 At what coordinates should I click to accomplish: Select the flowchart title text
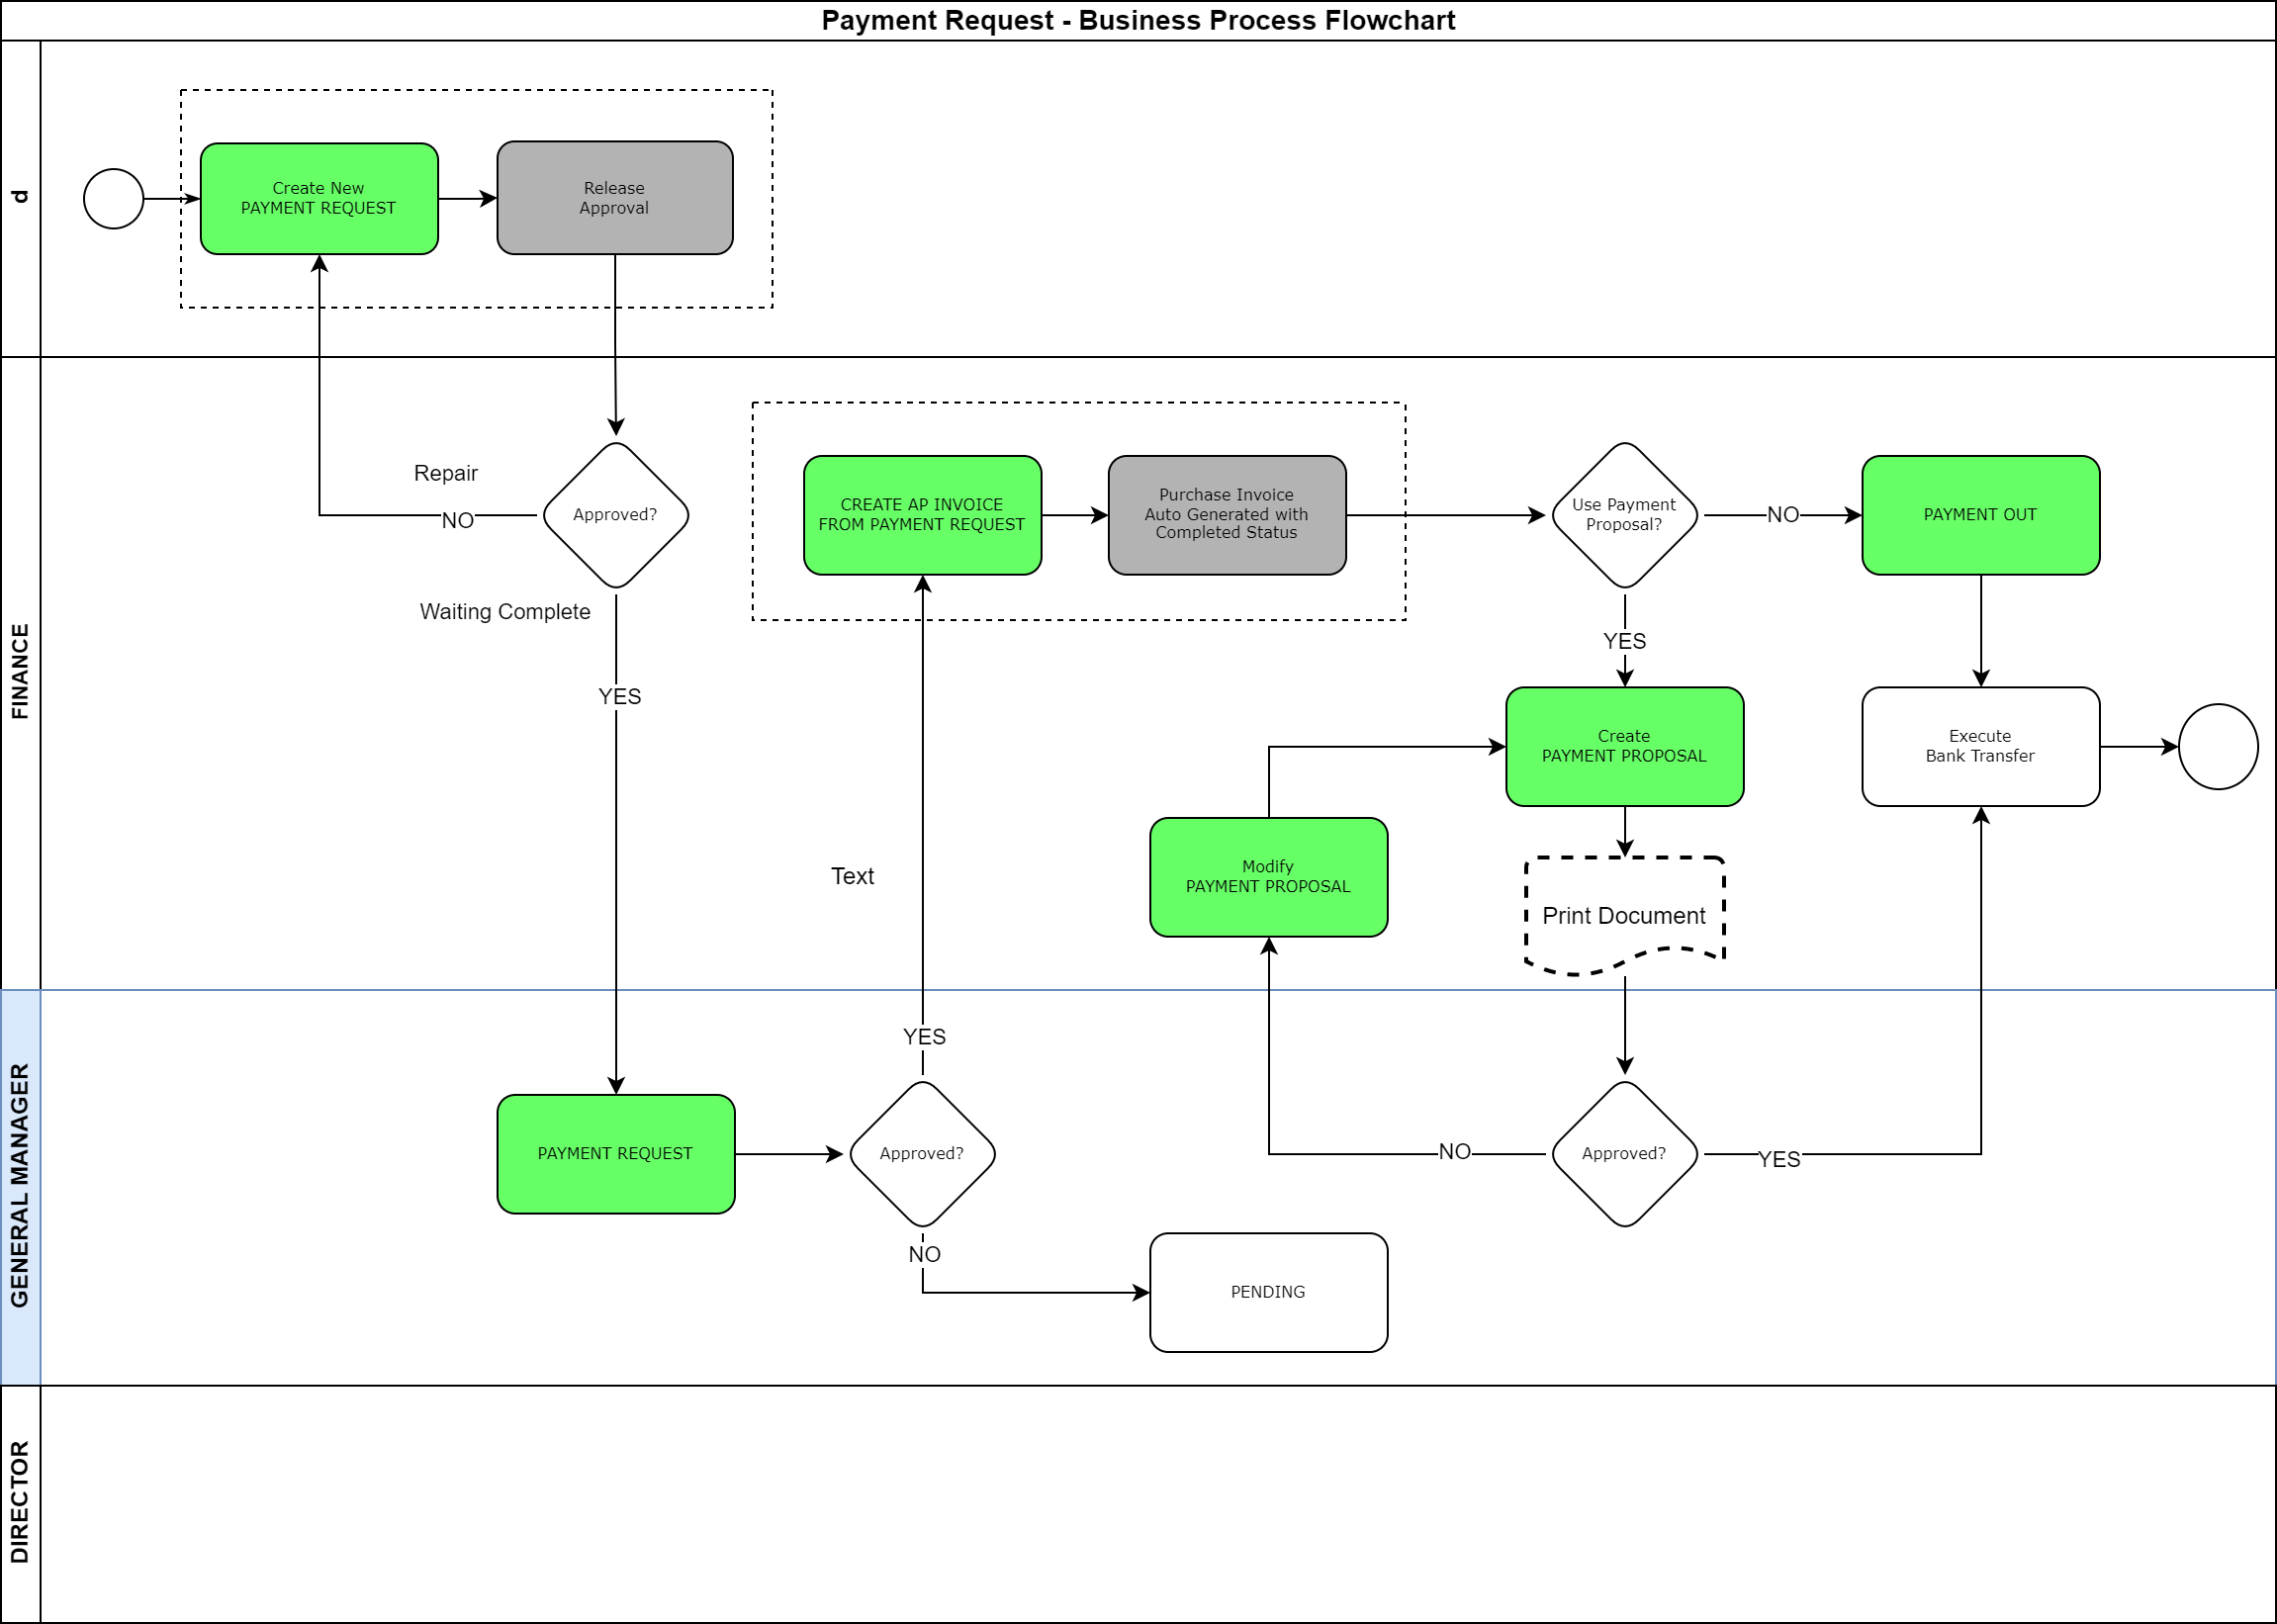pos(1137,20)
